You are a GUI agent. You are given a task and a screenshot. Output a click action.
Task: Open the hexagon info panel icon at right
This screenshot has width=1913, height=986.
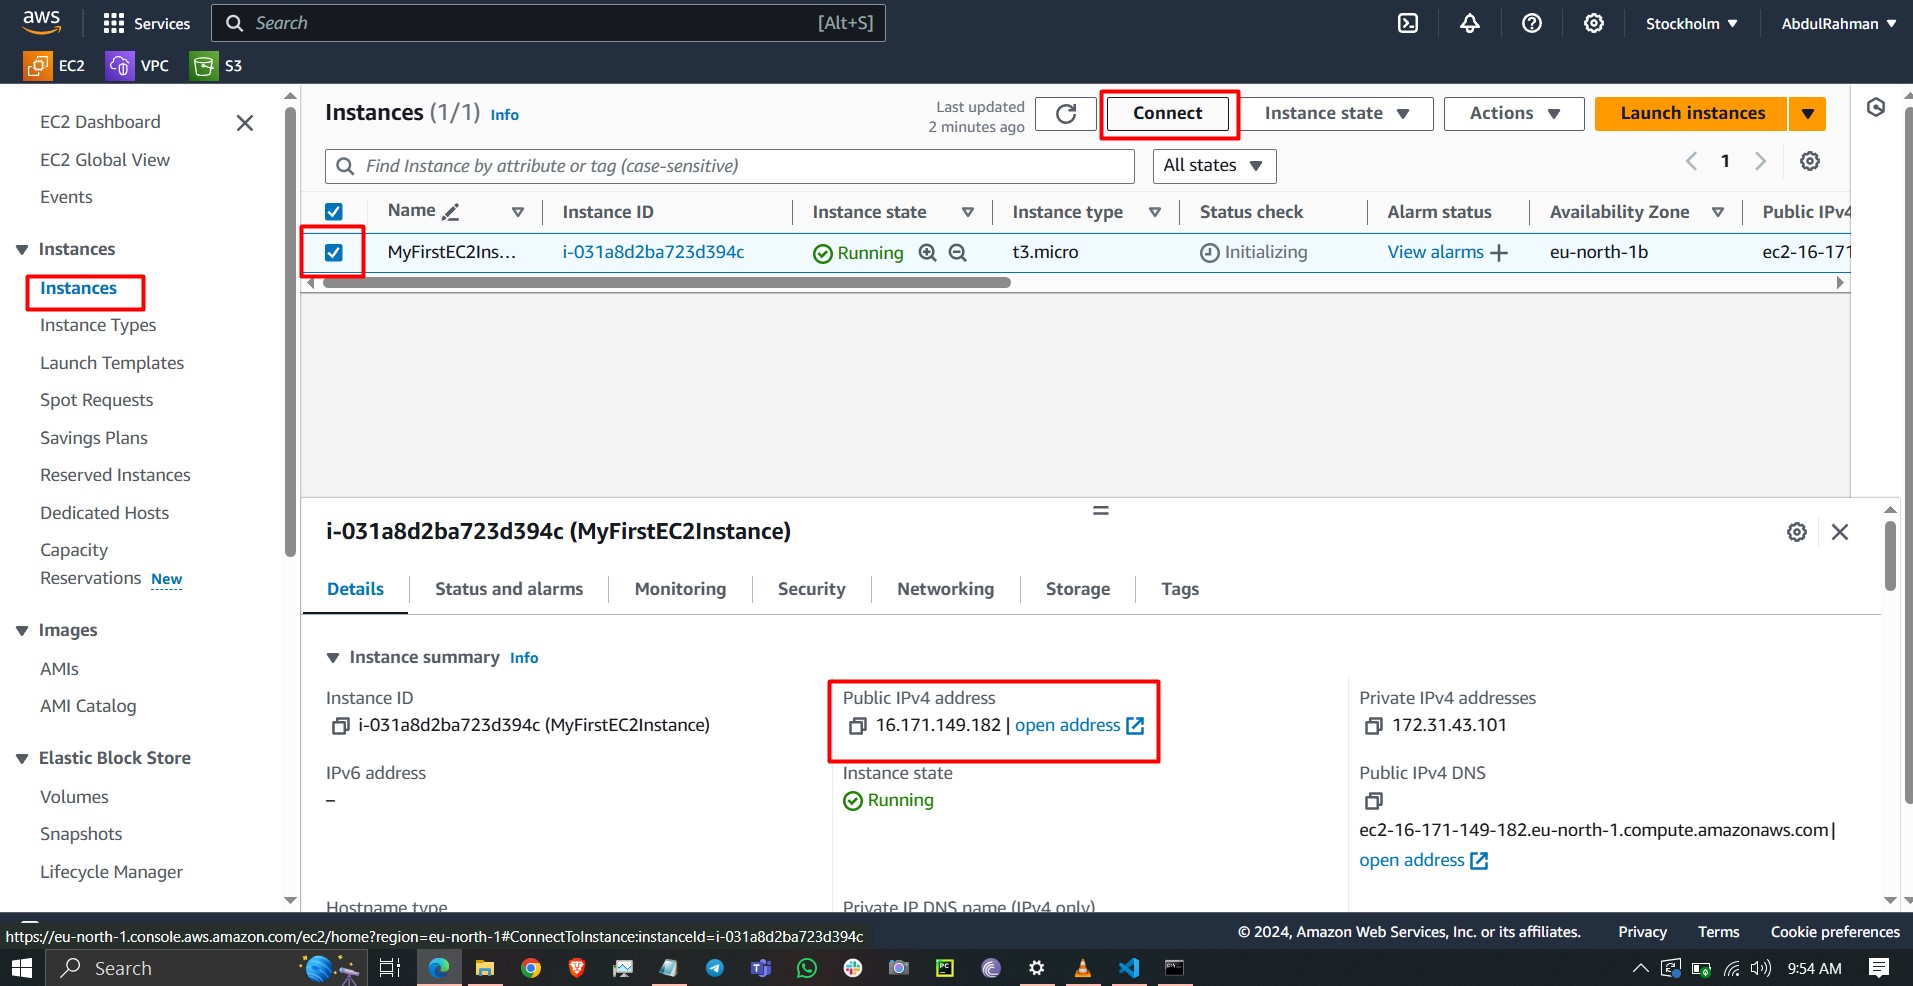[x=1876, y=107]
